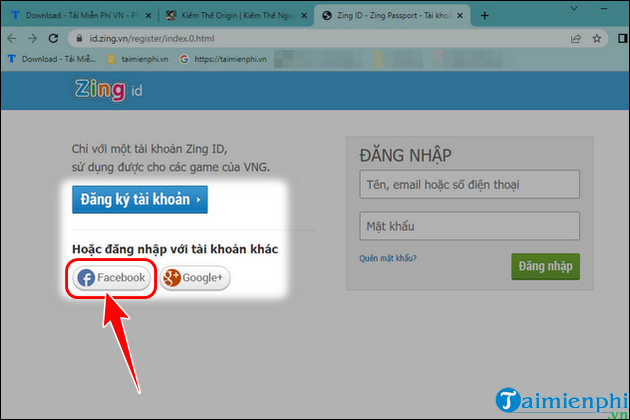Open the side panel icon
Screen dimensions: 630x420
[x=622, y=39]
